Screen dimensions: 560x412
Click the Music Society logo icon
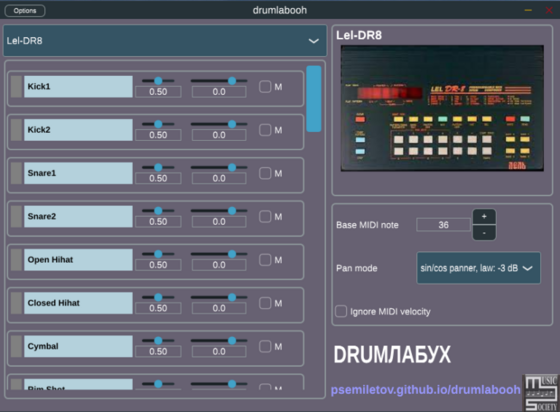[x=541, y=393]
